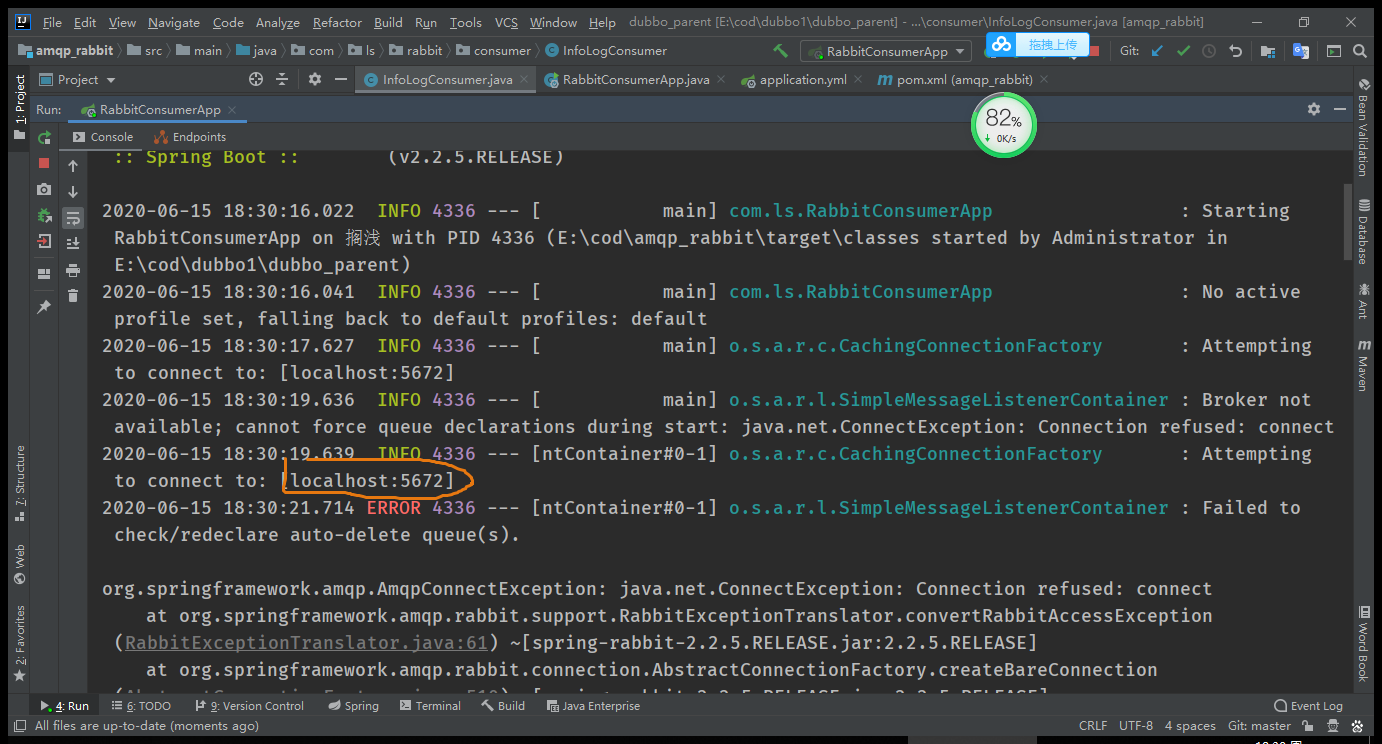Open Search Everywhere with the magnifier
The width and height of the screenshot is (1382, 744).
tap(1360, 50)
